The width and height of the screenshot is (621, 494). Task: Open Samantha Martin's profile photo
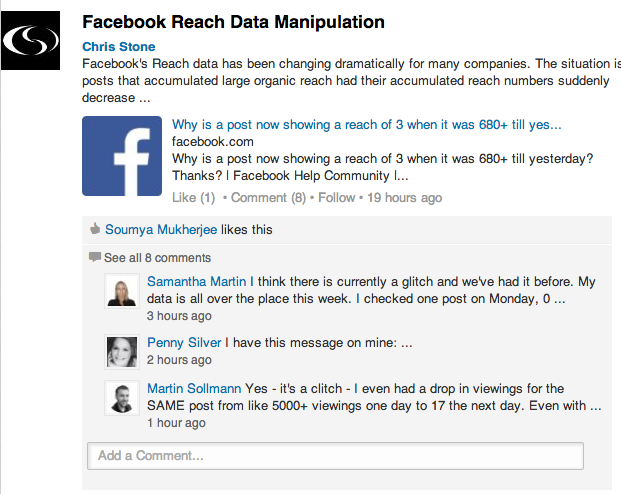click(122, 291)
